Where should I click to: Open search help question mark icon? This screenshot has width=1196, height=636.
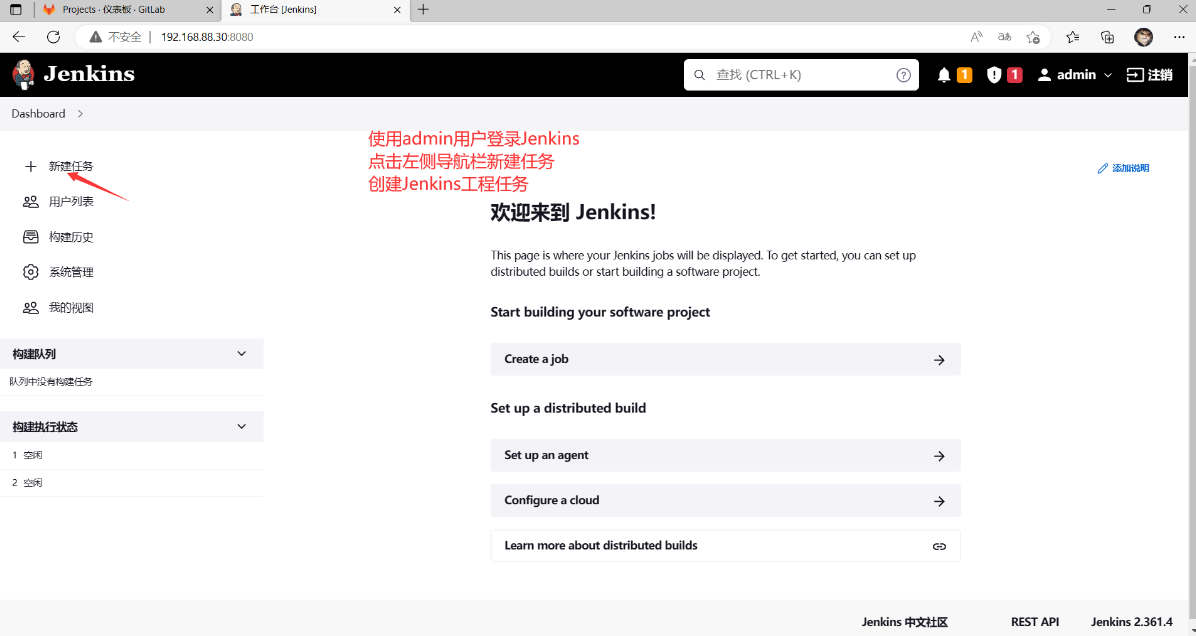click(x=903, y=75)
